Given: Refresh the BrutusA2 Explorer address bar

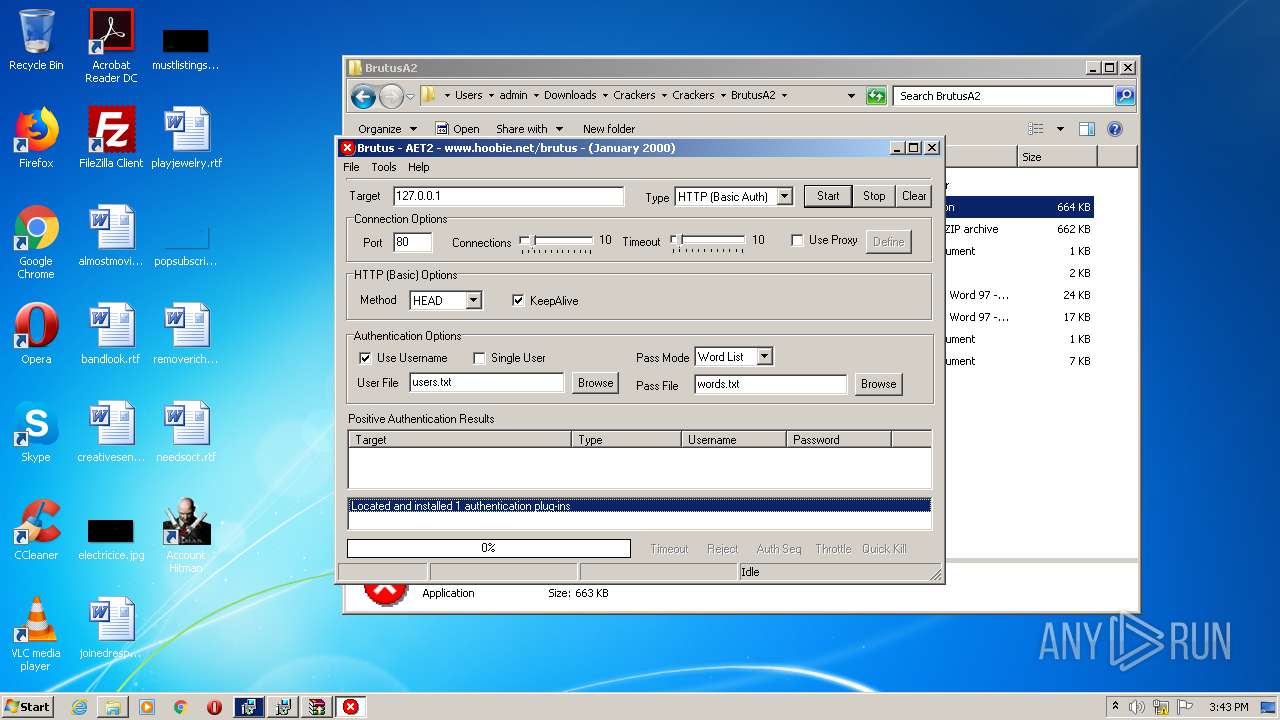Looking at the screenshot, I should [x=876, y=96].
